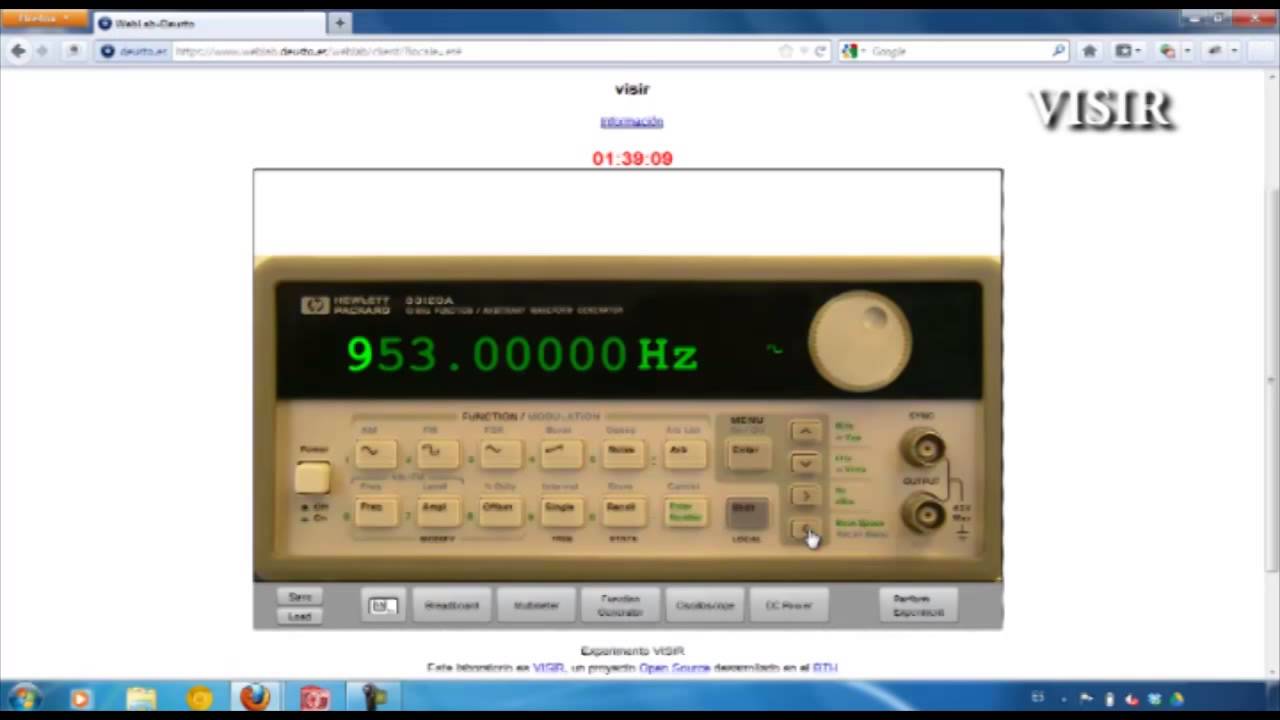The height and width of the screenshot is (720, 1280).
Task: Select the sine wave function button
Action: pos(375,452)
